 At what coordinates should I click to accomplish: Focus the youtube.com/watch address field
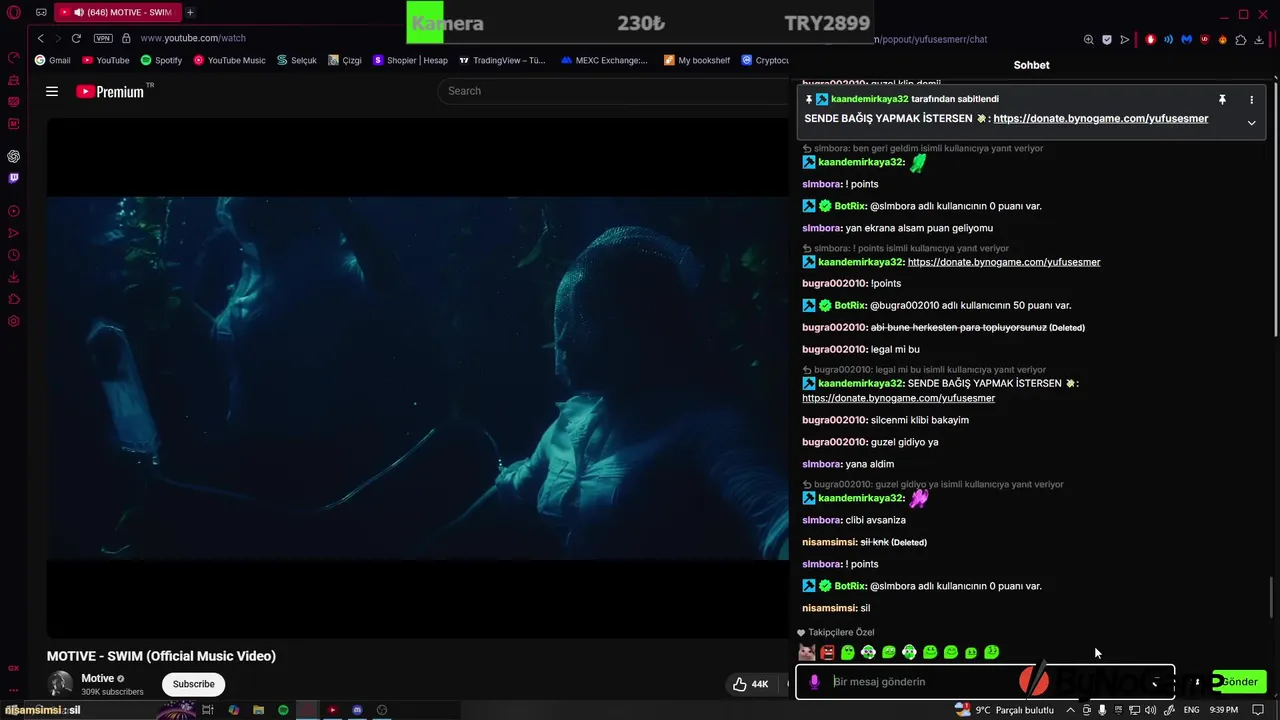pyautogui.click(x=193, y=38)
